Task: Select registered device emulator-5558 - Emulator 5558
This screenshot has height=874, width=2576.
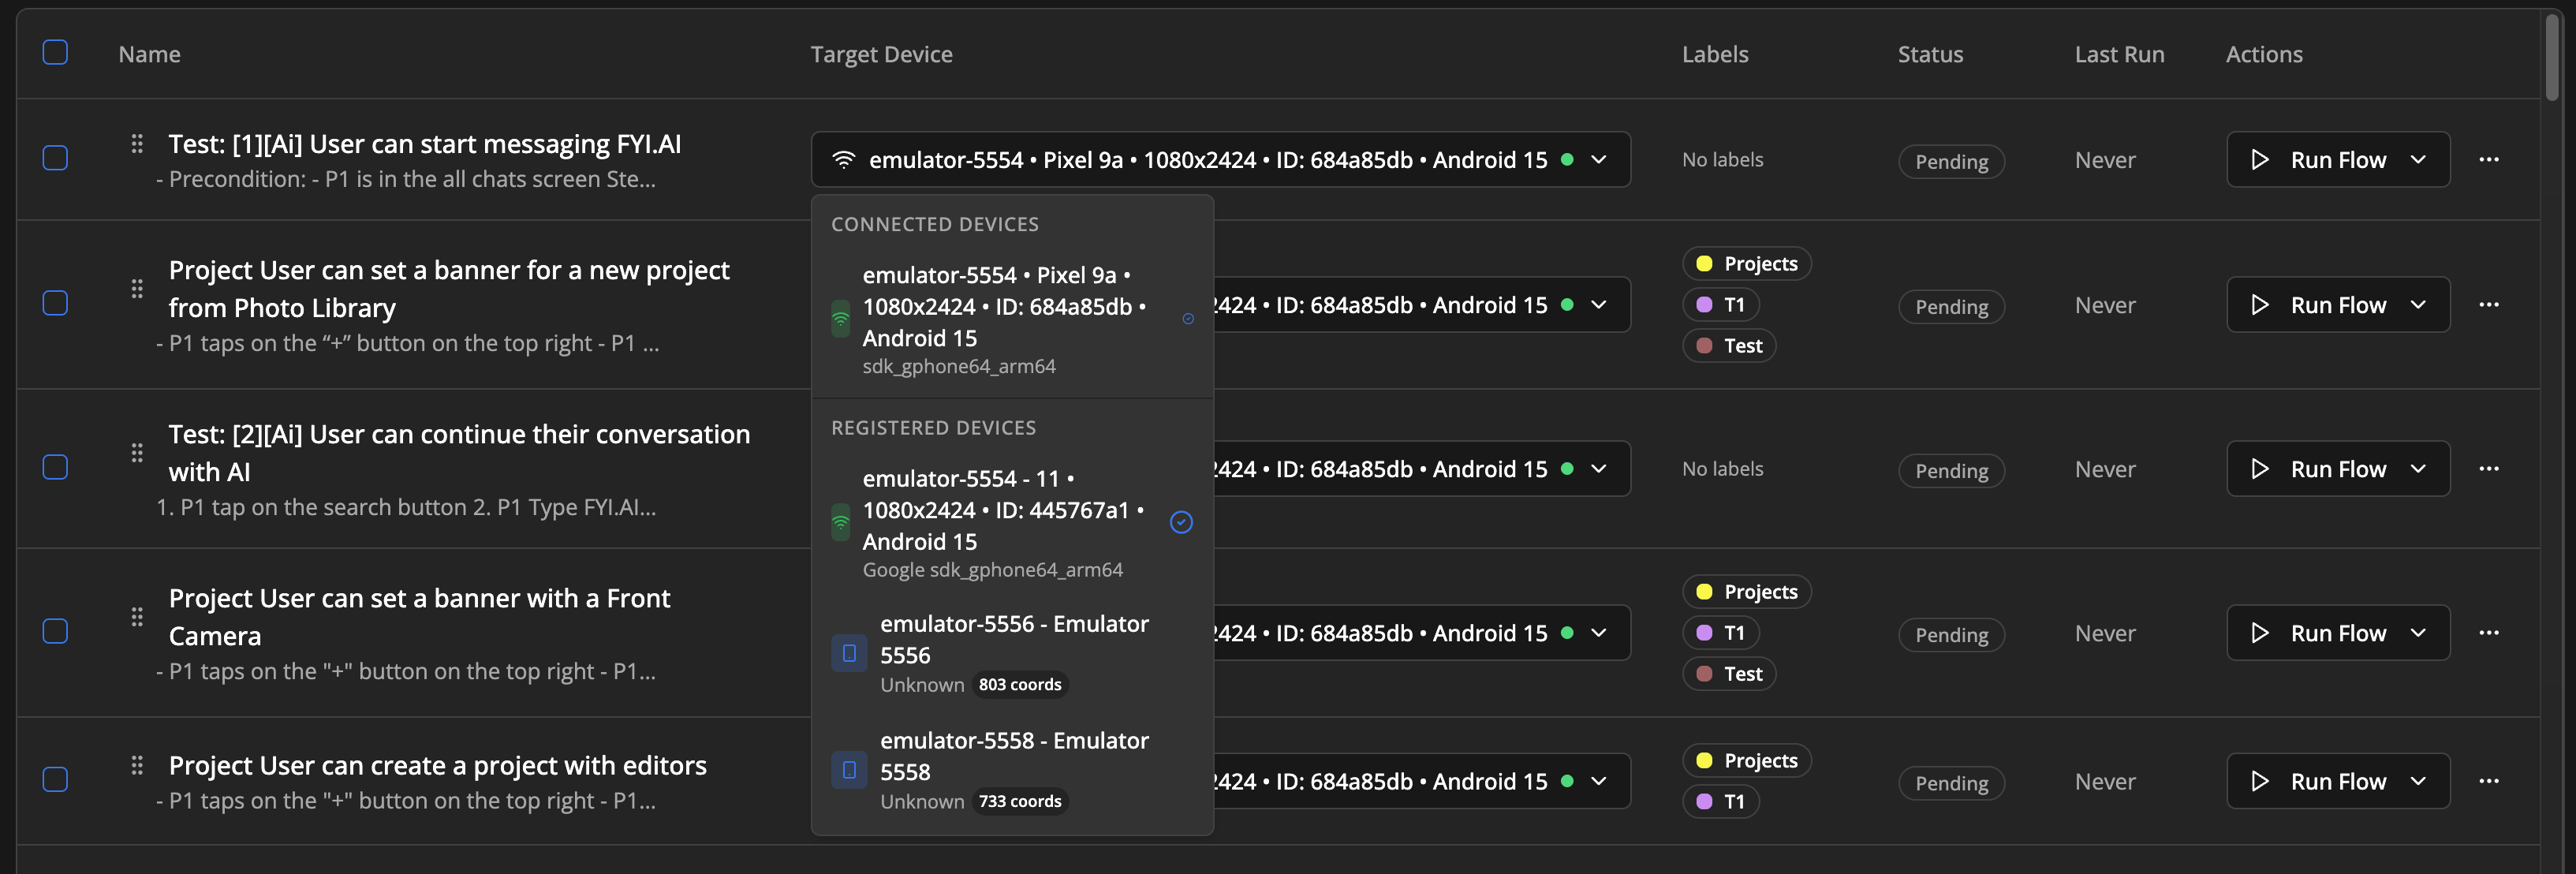Action: coord(1012,770)
